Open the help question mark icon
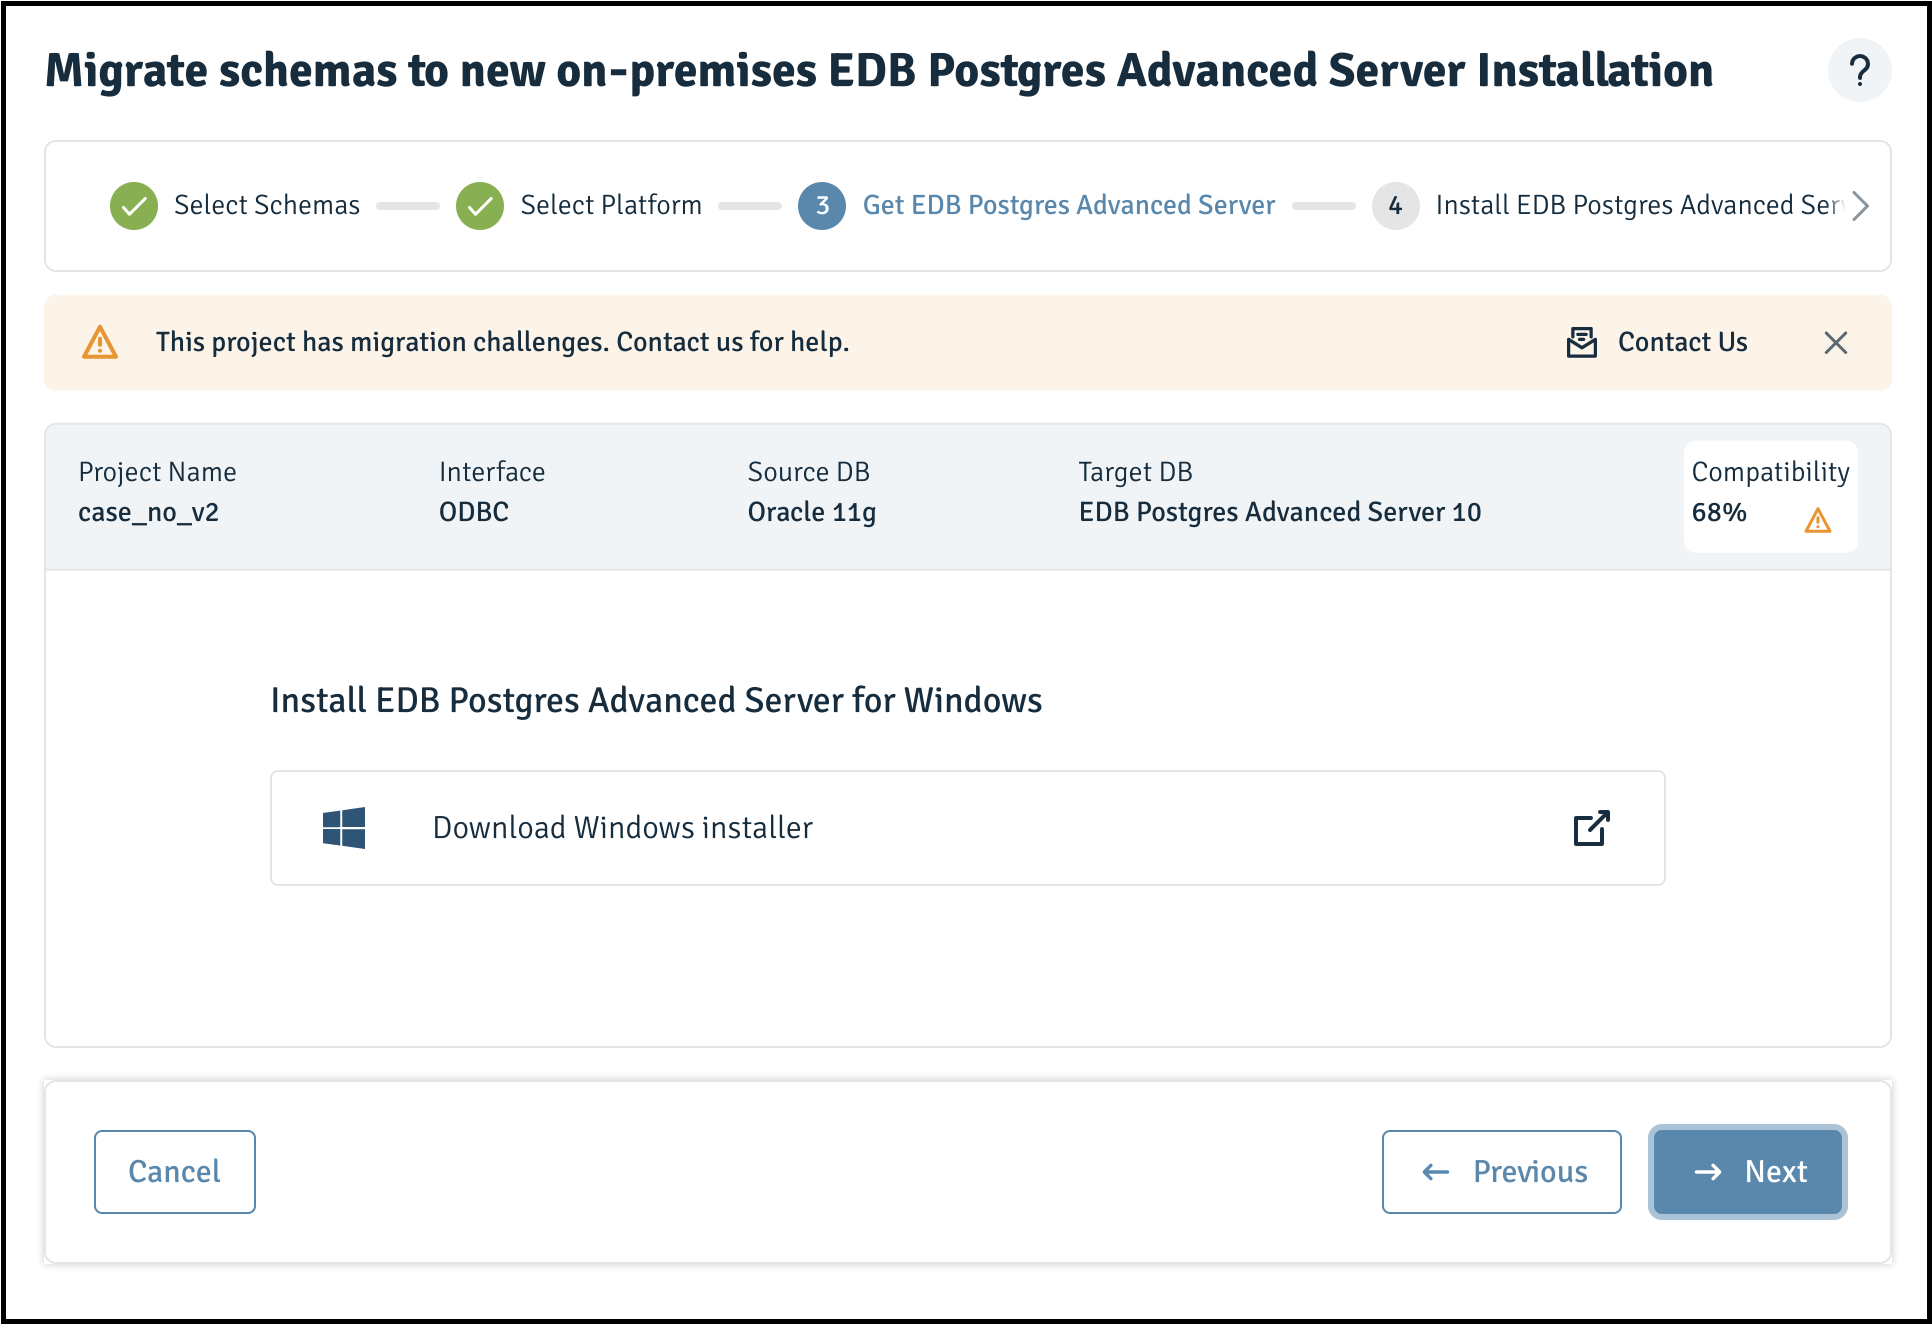This screenshot has height=1324, width=1932. (x=1859, y=71)
